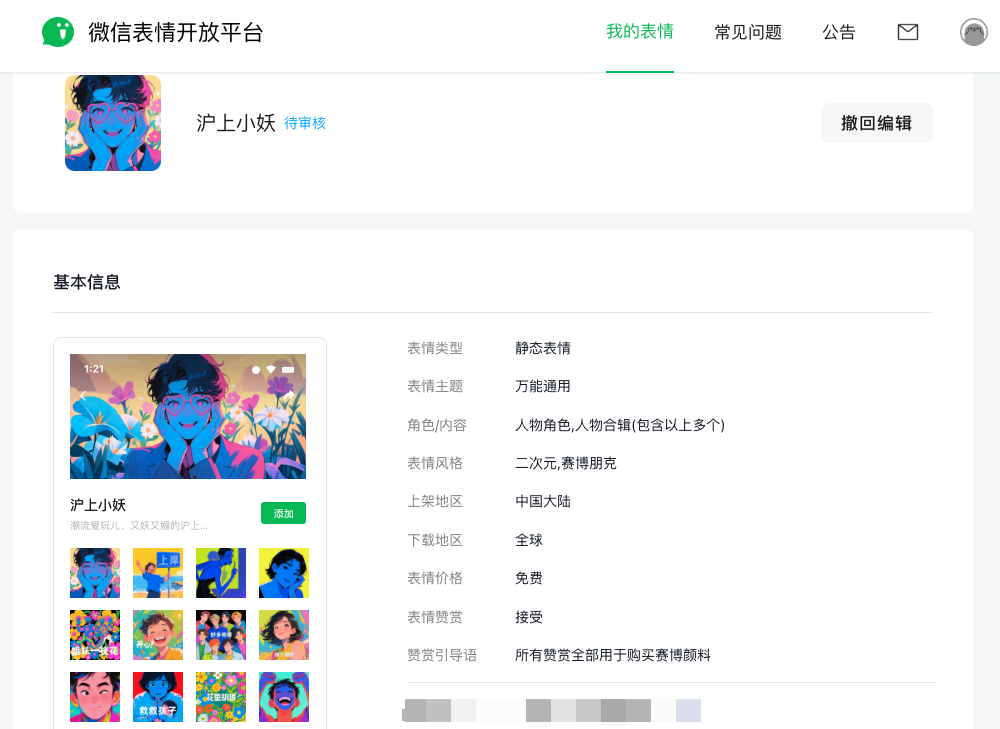Select the yellow background girl sticker
Viewport: 1000px width, 729px height.
pos(284,573)
